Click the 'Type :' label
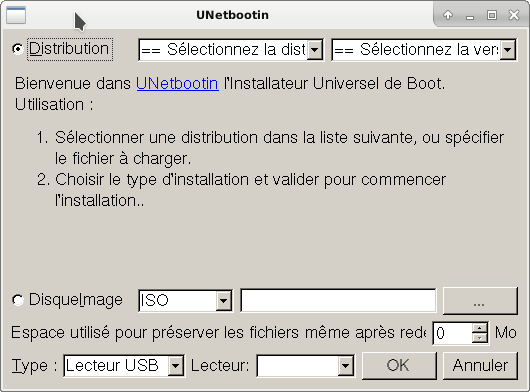Viewport: 530px width, 392px height. 35,366
